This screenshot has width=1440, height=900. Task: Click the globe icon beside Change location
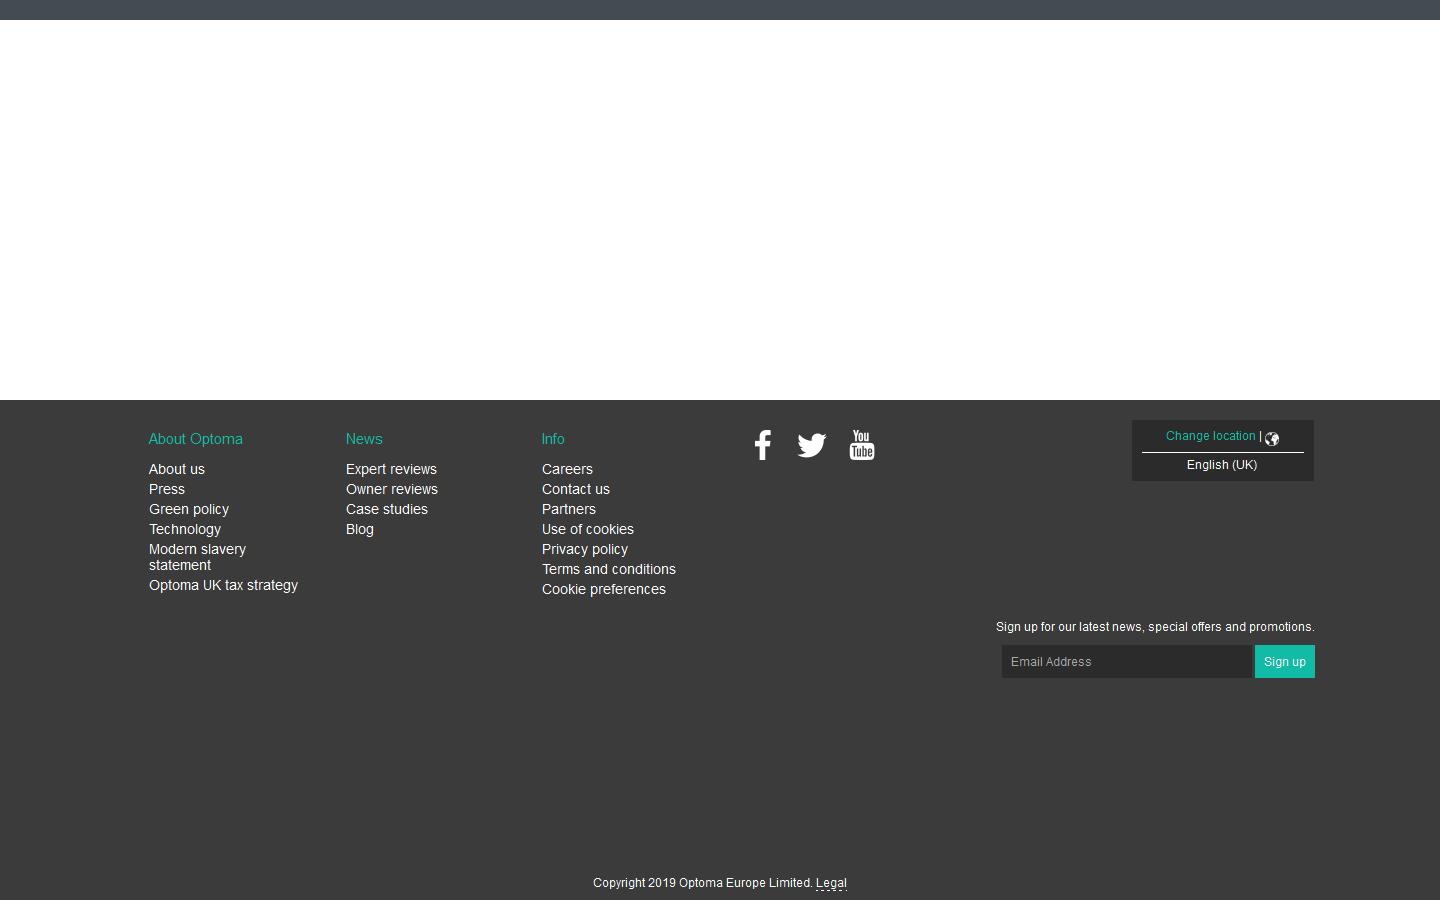(x=1271, y=438)
